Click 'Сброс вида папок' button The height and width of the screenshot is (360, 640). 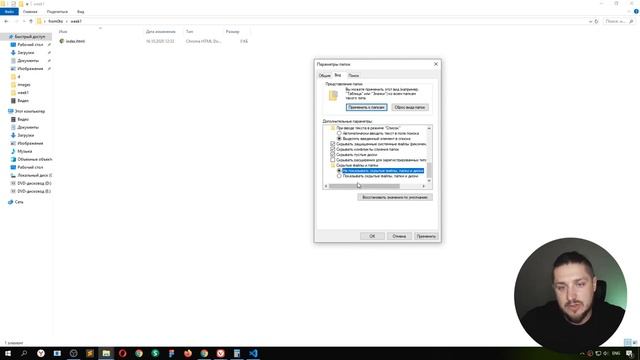410,107
